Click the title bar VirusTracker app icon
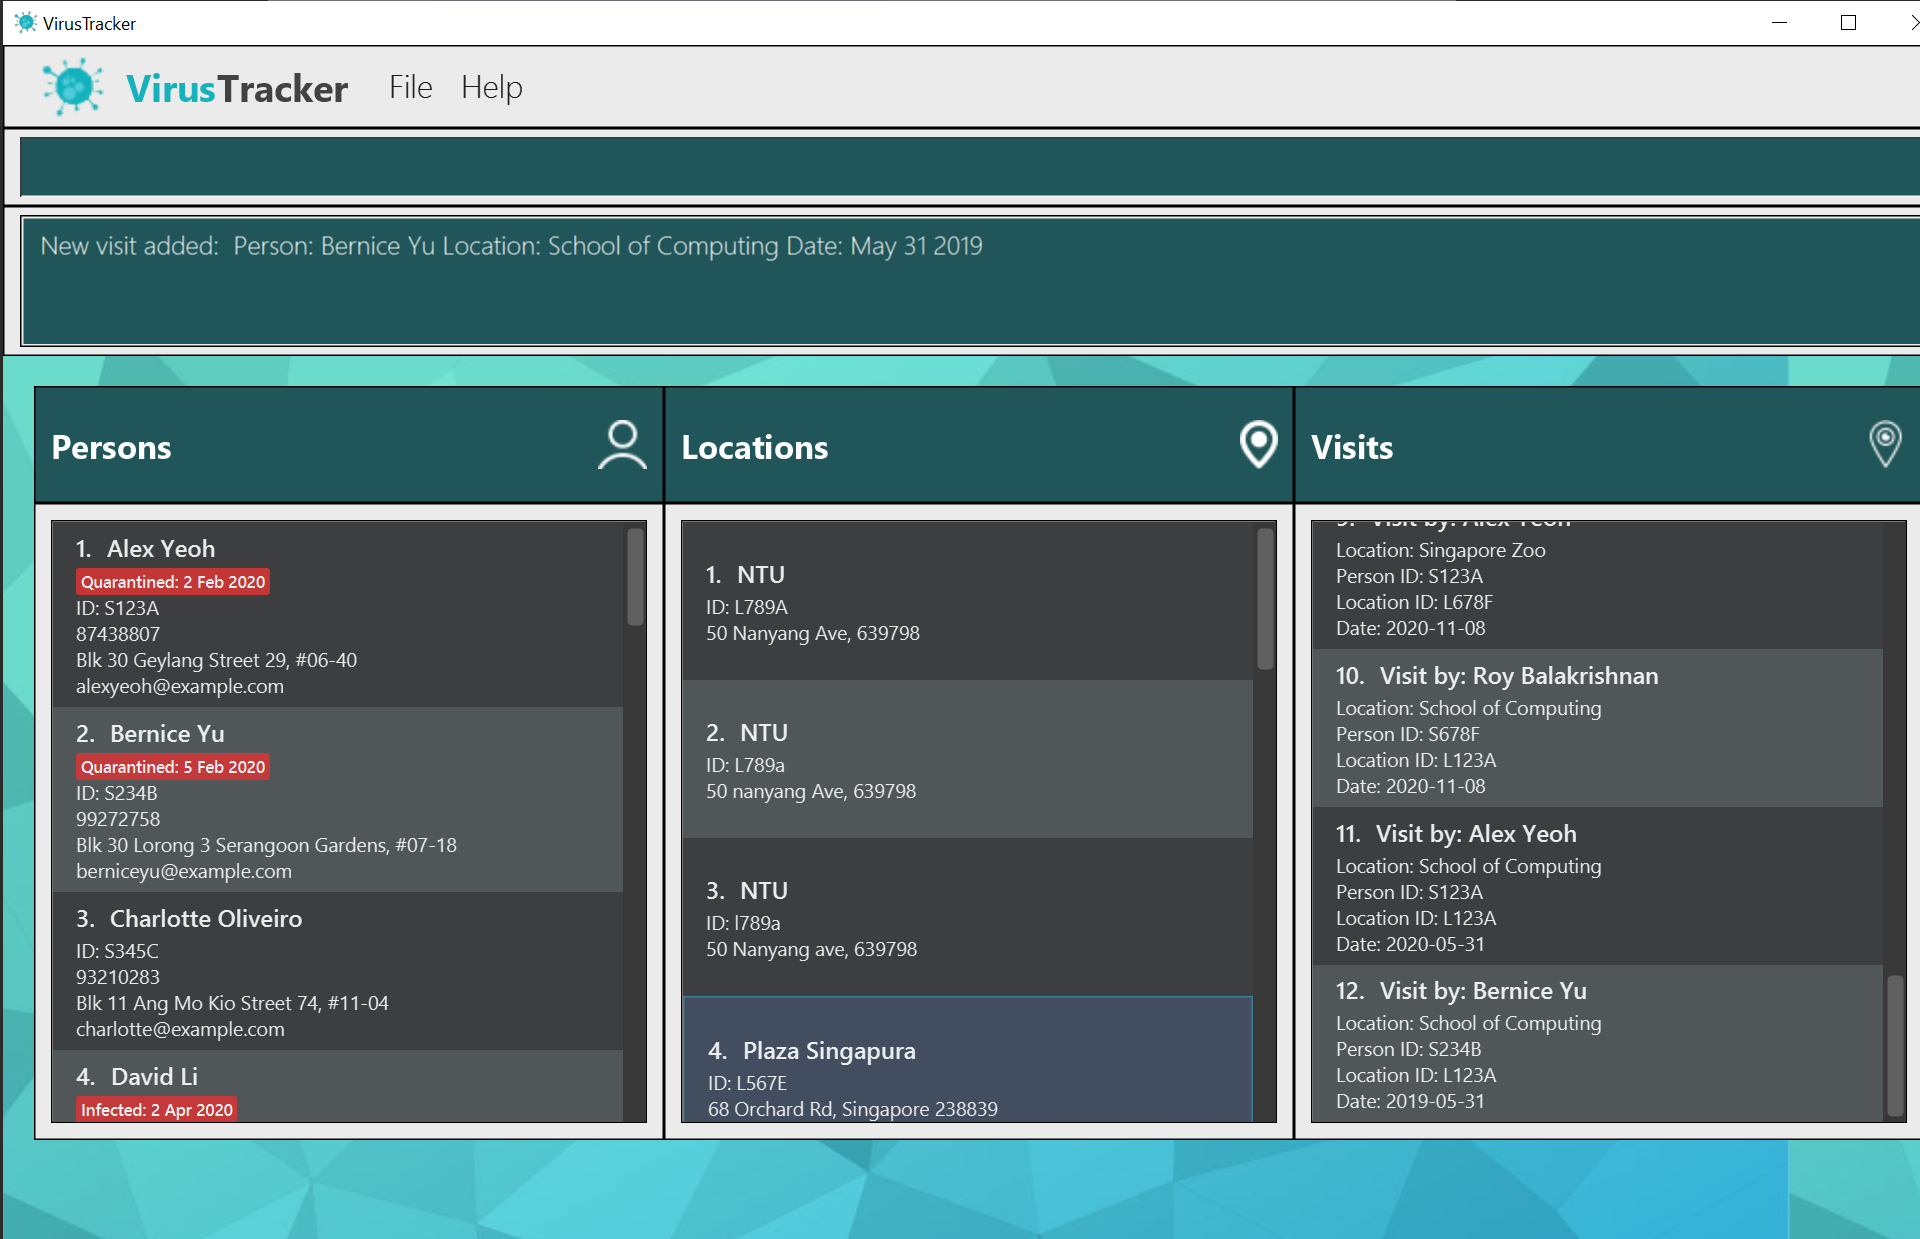1920x1239 pixels. (x=25, y=22)
